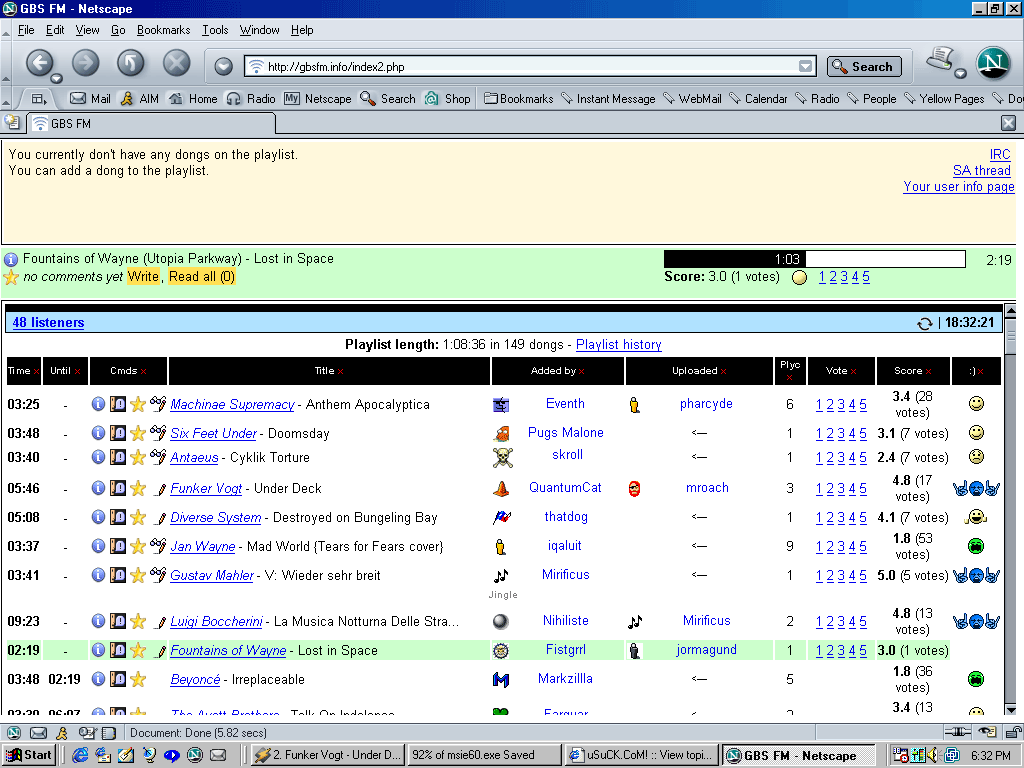The width and height of the screenshot is (1024, 768).
Task: Open Mail from the personal toolbar
Action: click(x=90, y=99)
